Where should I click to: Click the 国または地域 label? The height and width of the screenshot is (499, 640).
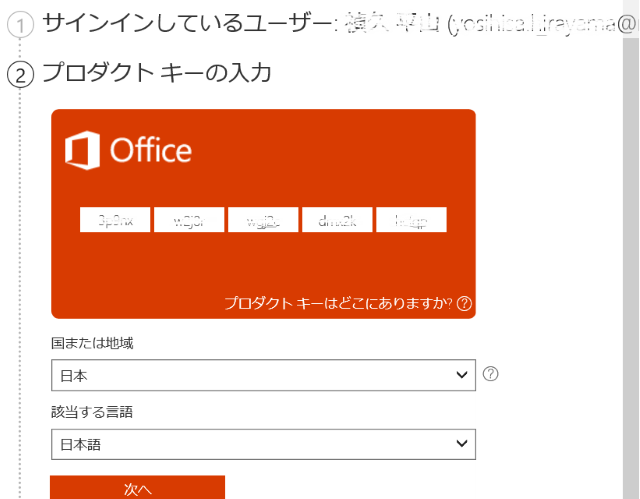[x=92, y=343]
